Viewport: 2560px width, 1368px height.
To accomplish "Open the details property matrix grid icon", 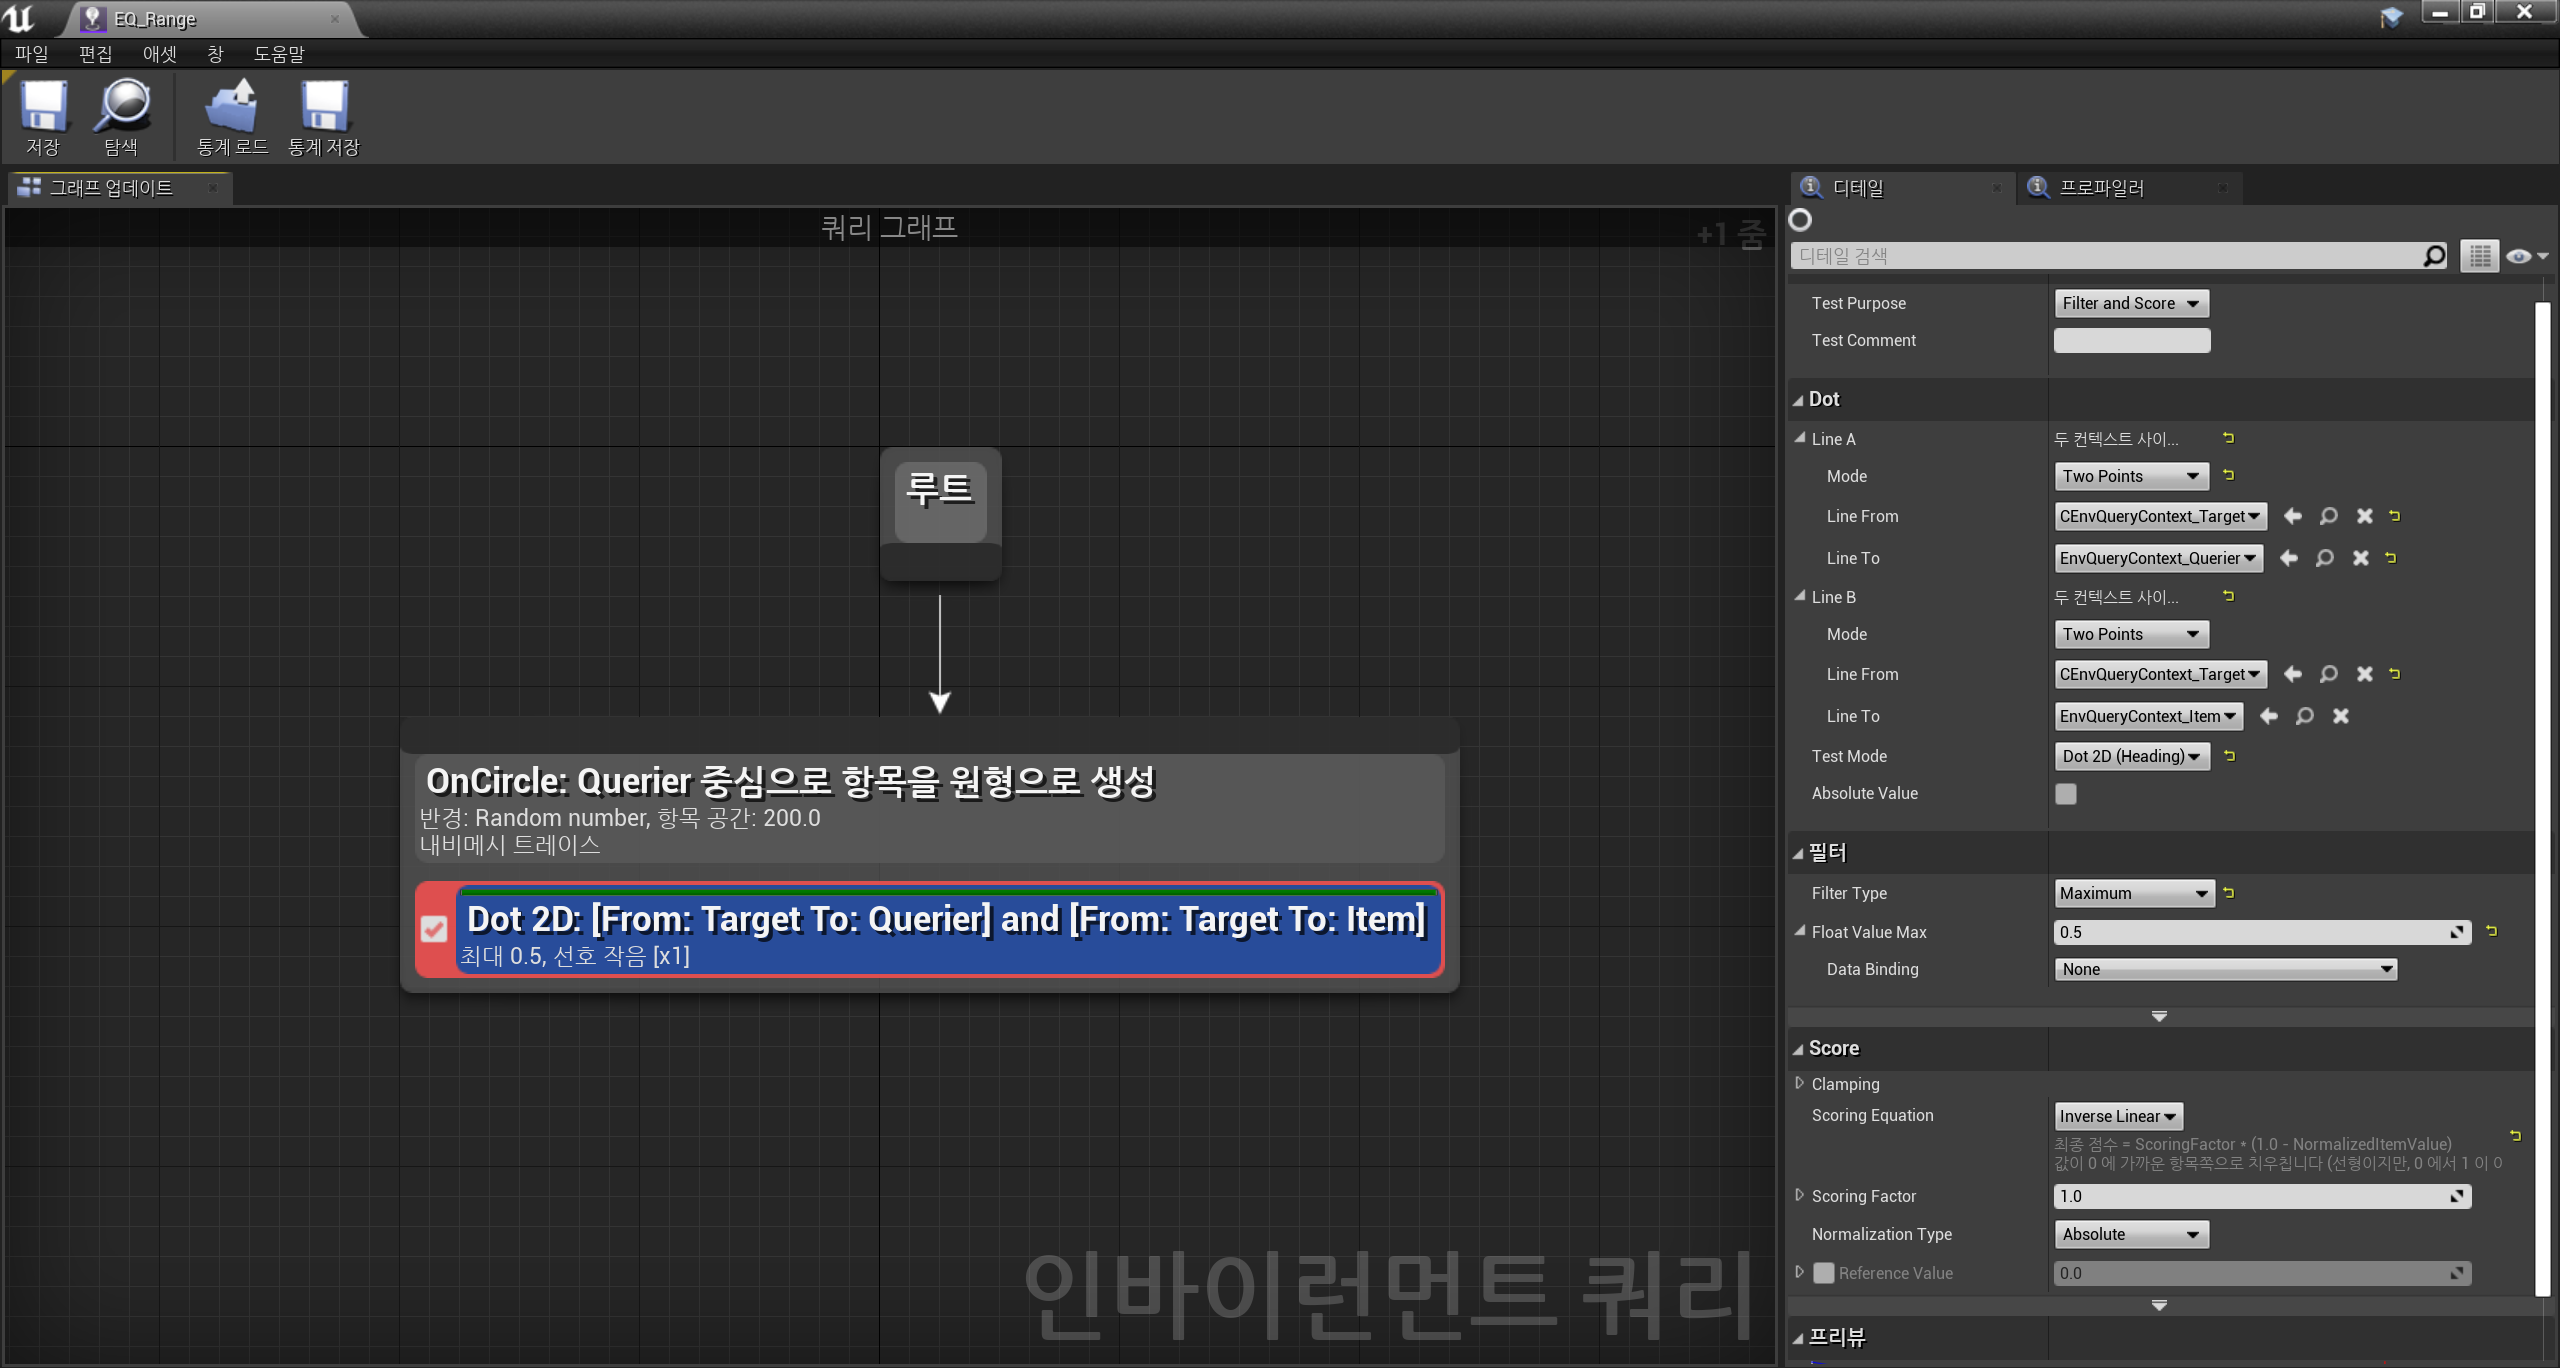I will [x=2480, y=256].
